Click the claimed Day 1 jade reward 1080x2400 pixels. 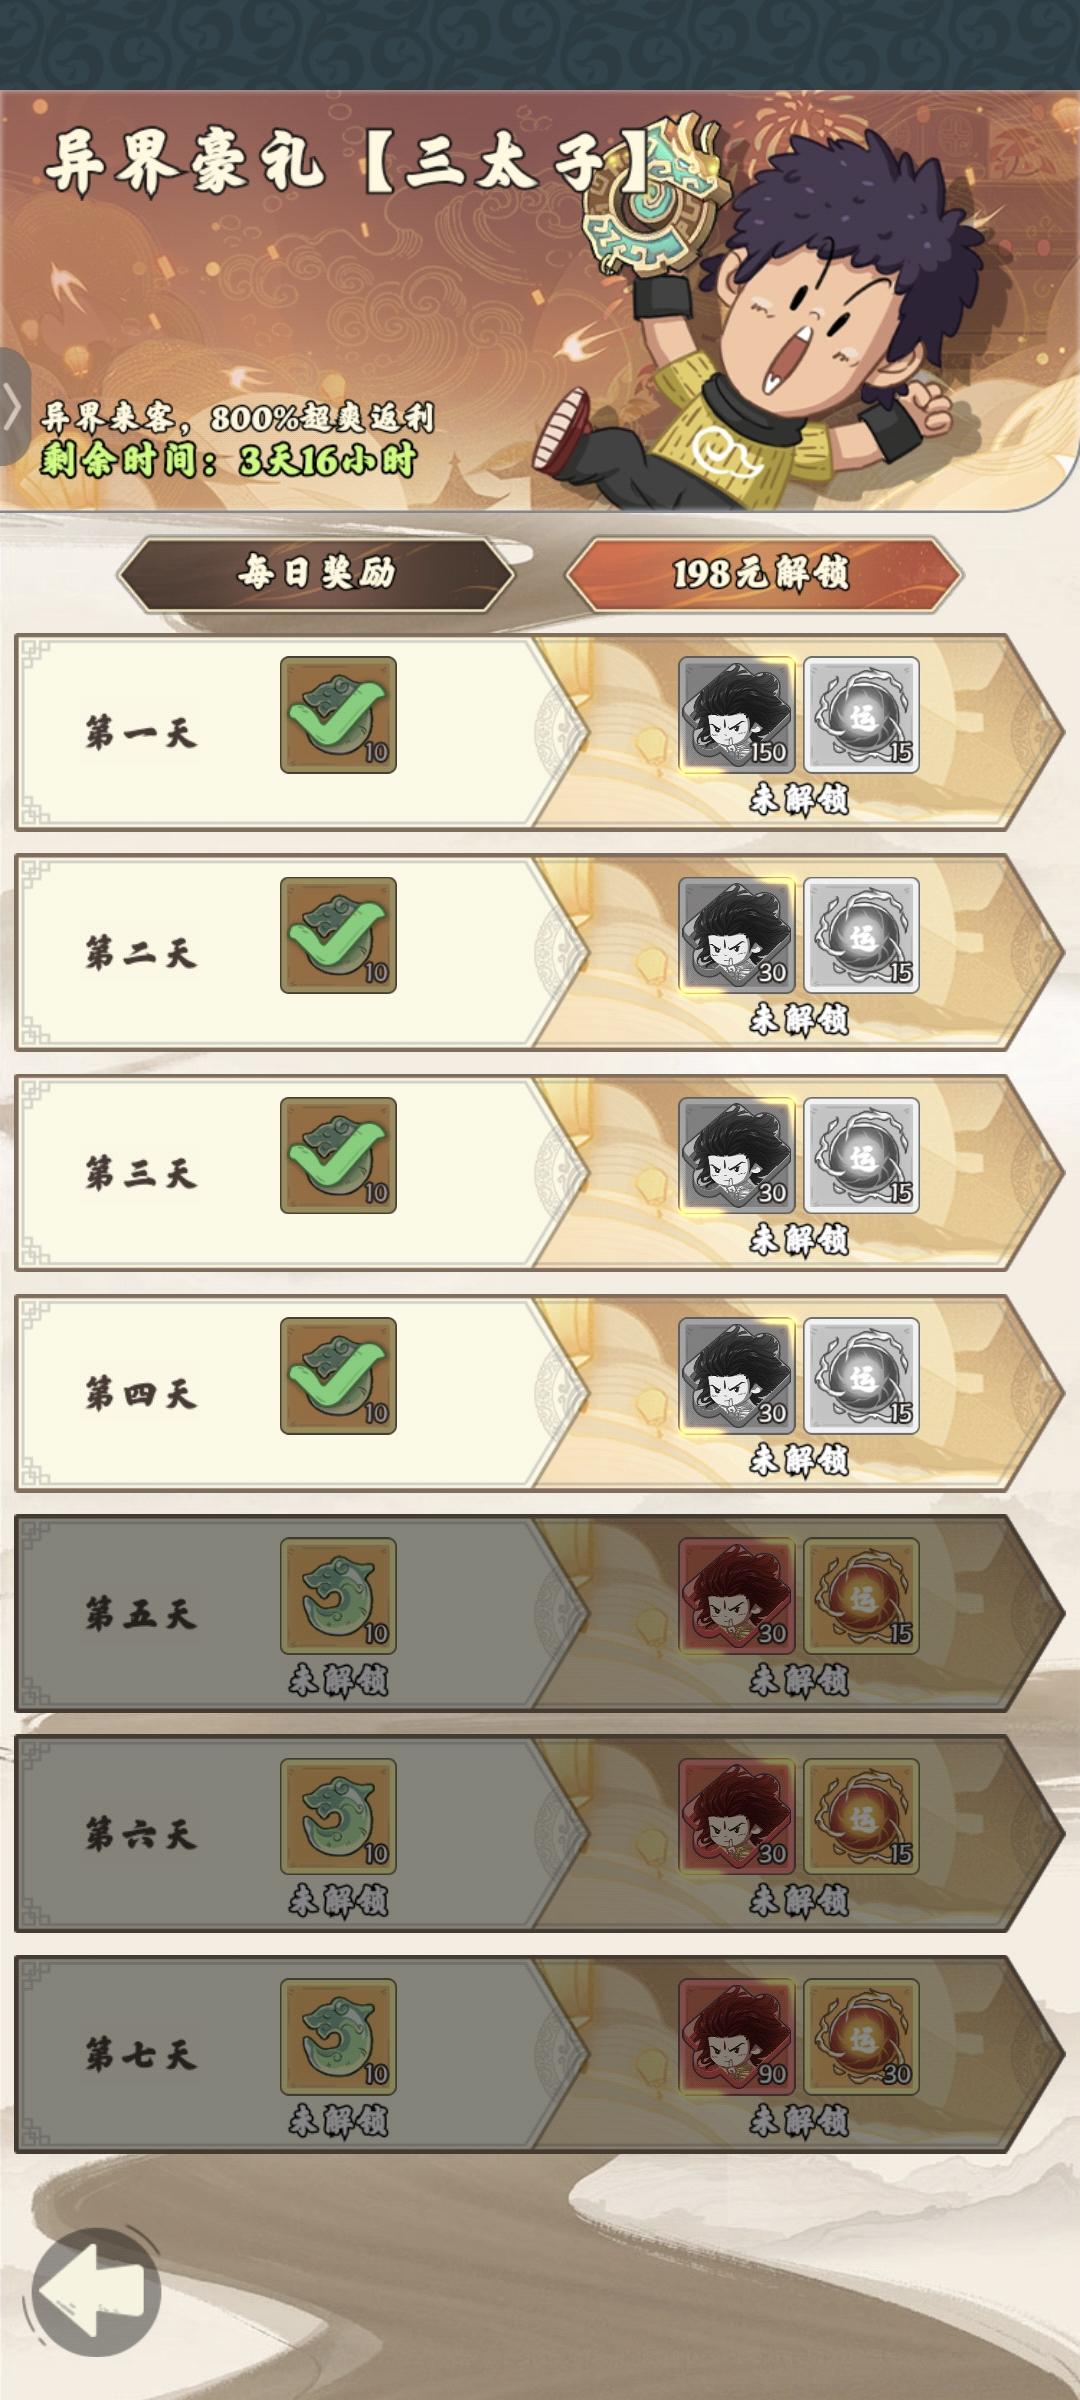point(338,715)
